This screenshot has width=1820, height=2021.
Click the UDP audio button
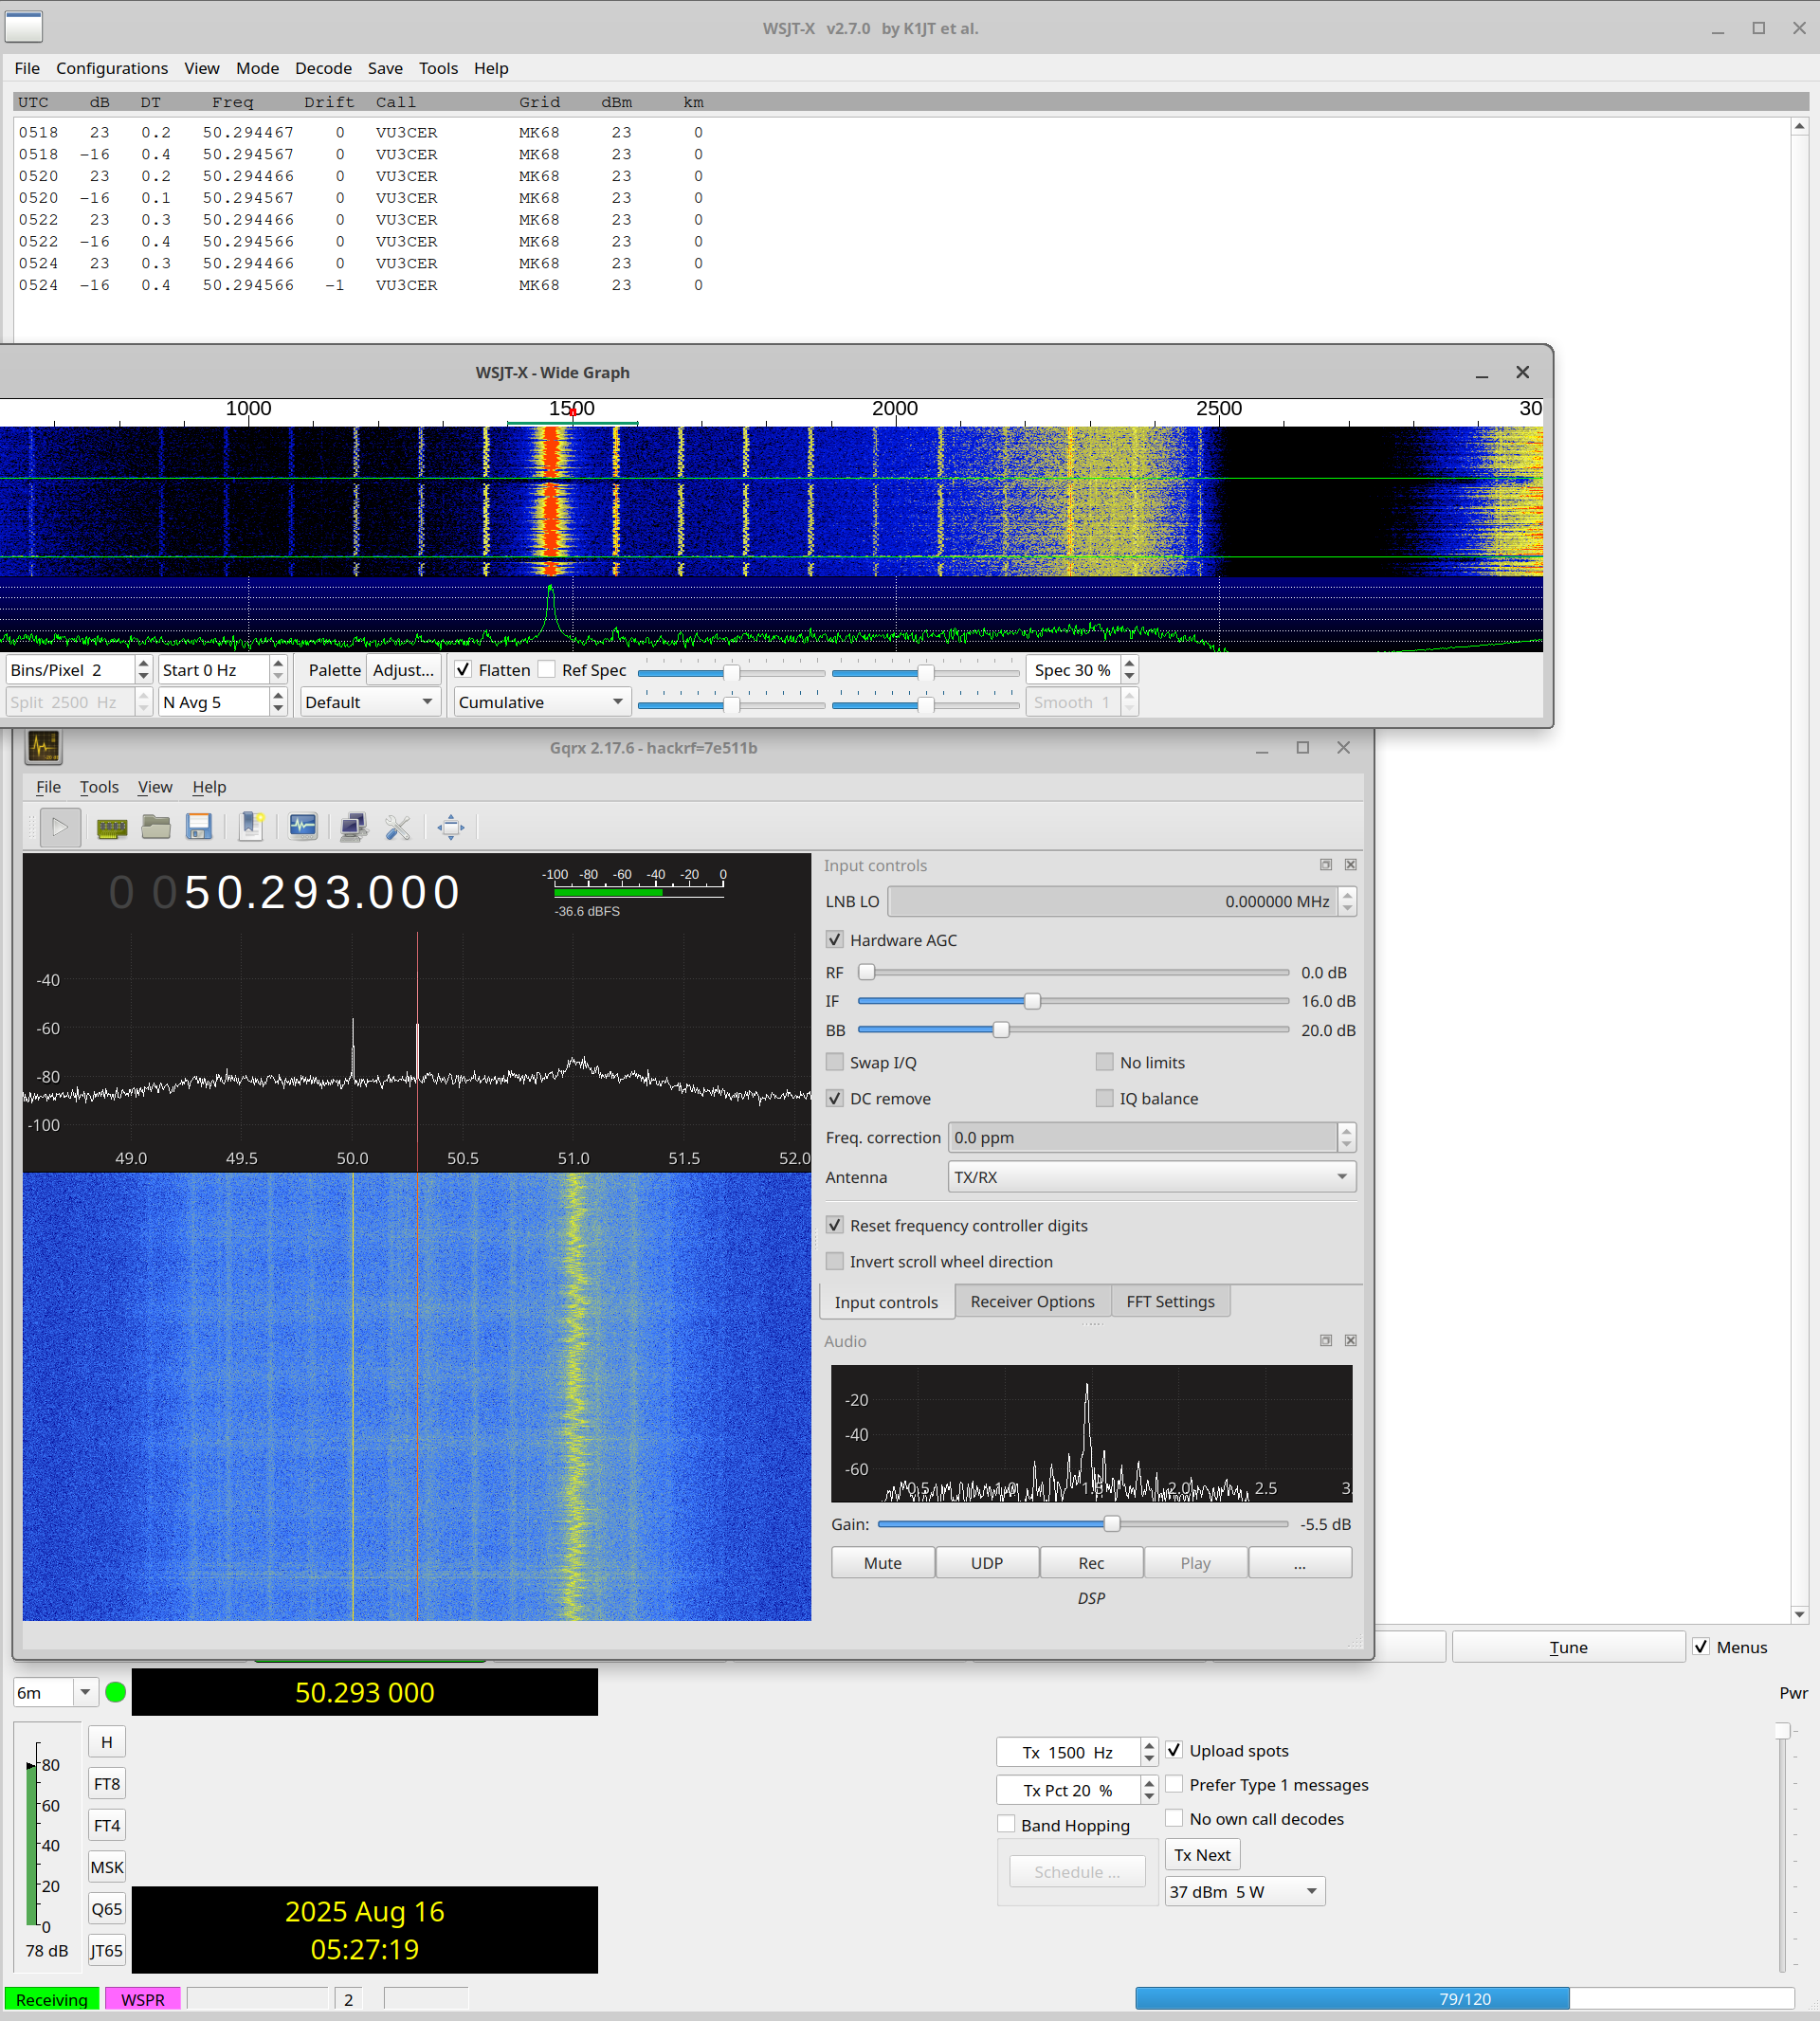(987, 1562)
